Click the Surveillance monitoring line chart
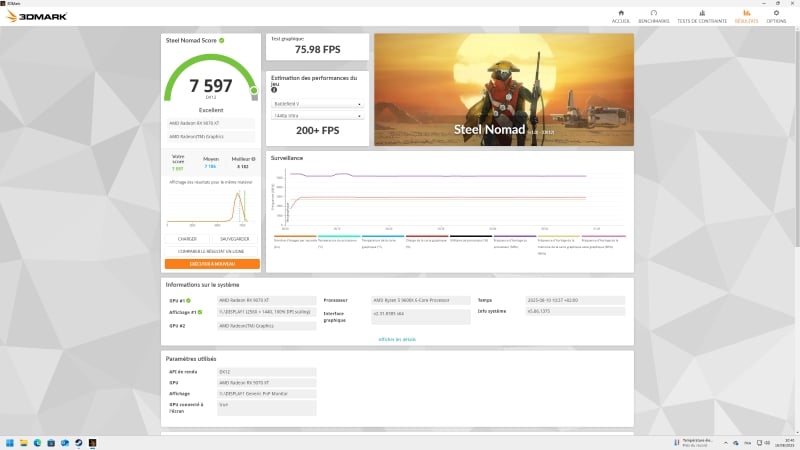 coord(449,198)
